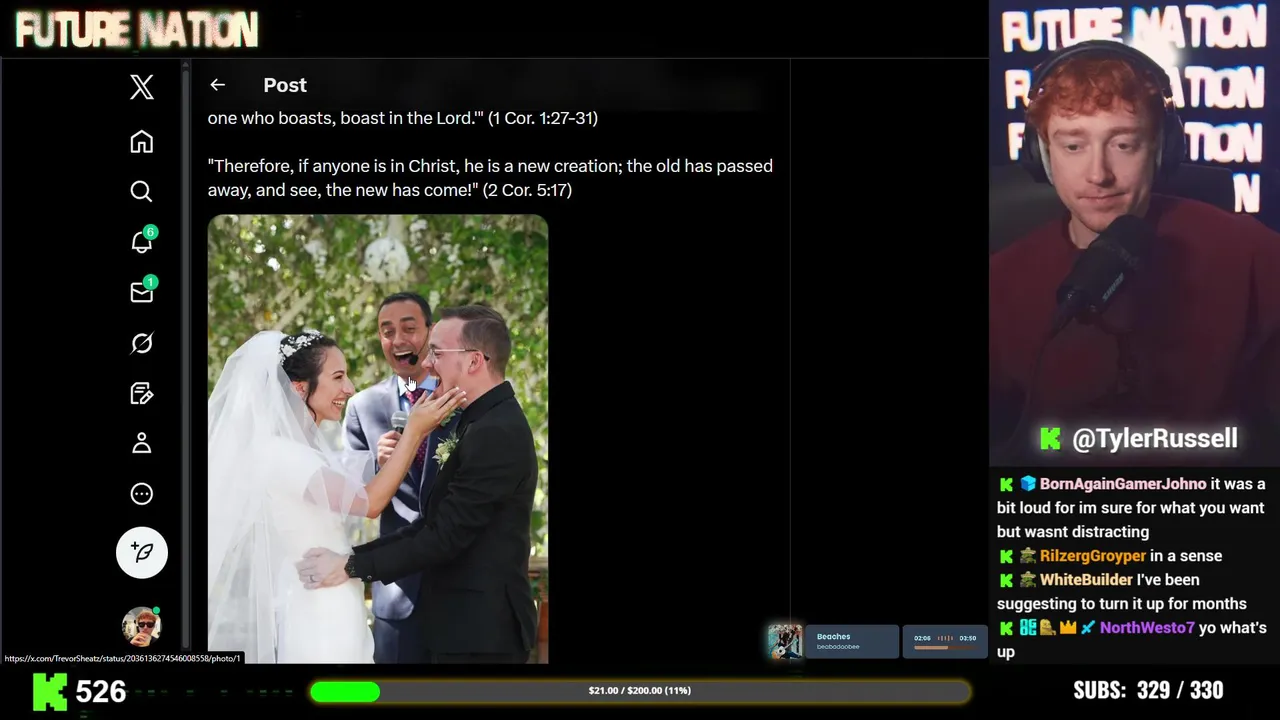The image size is (1280, 720).
Task: Click the 526 viewer count
Action: coord(101,691)
